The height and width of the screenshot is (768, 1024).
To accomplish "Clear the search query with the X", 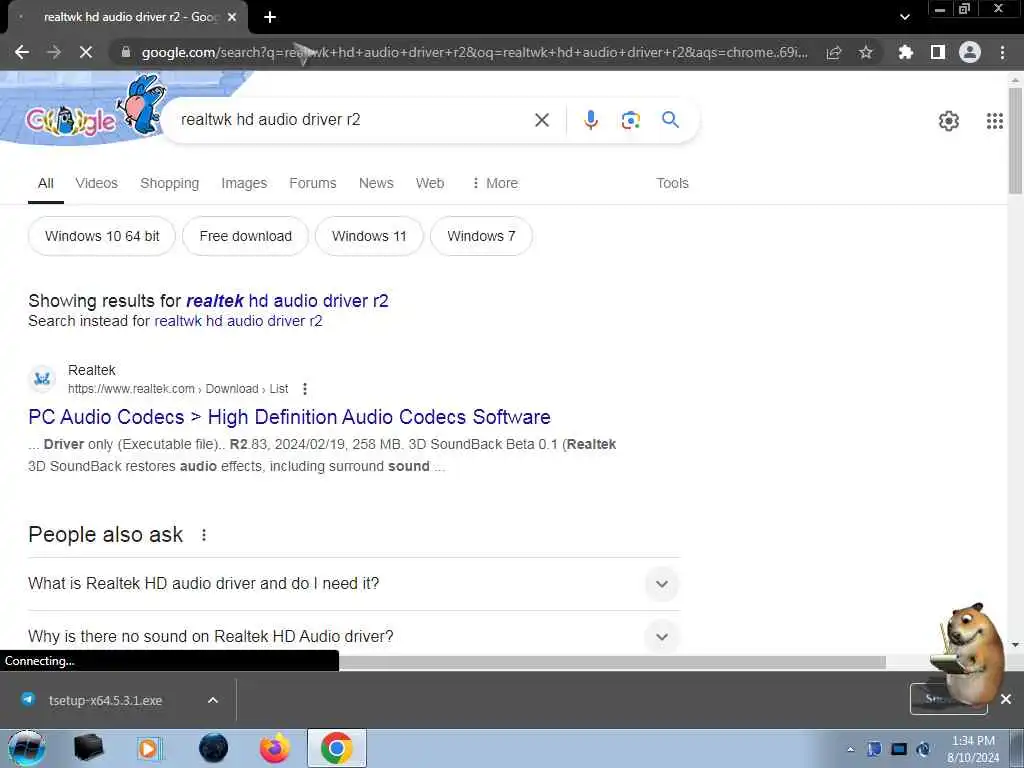I will click(541, 120).
